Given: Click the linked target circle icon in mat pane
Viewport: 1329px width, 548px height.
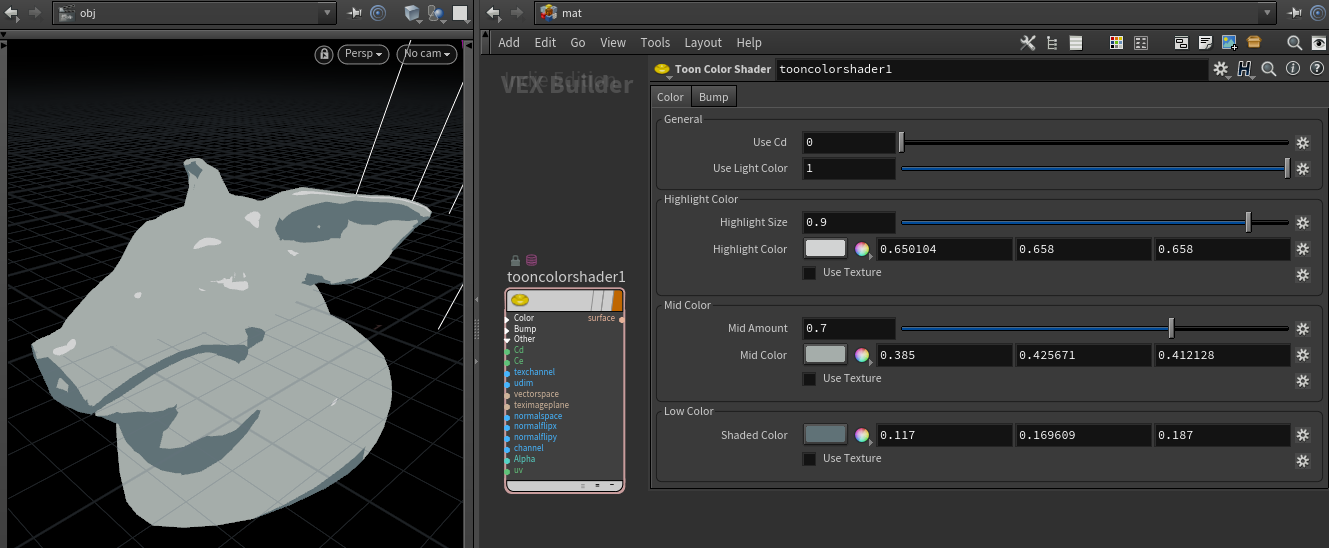Looking at the screenshot, I should point(1318,14).
